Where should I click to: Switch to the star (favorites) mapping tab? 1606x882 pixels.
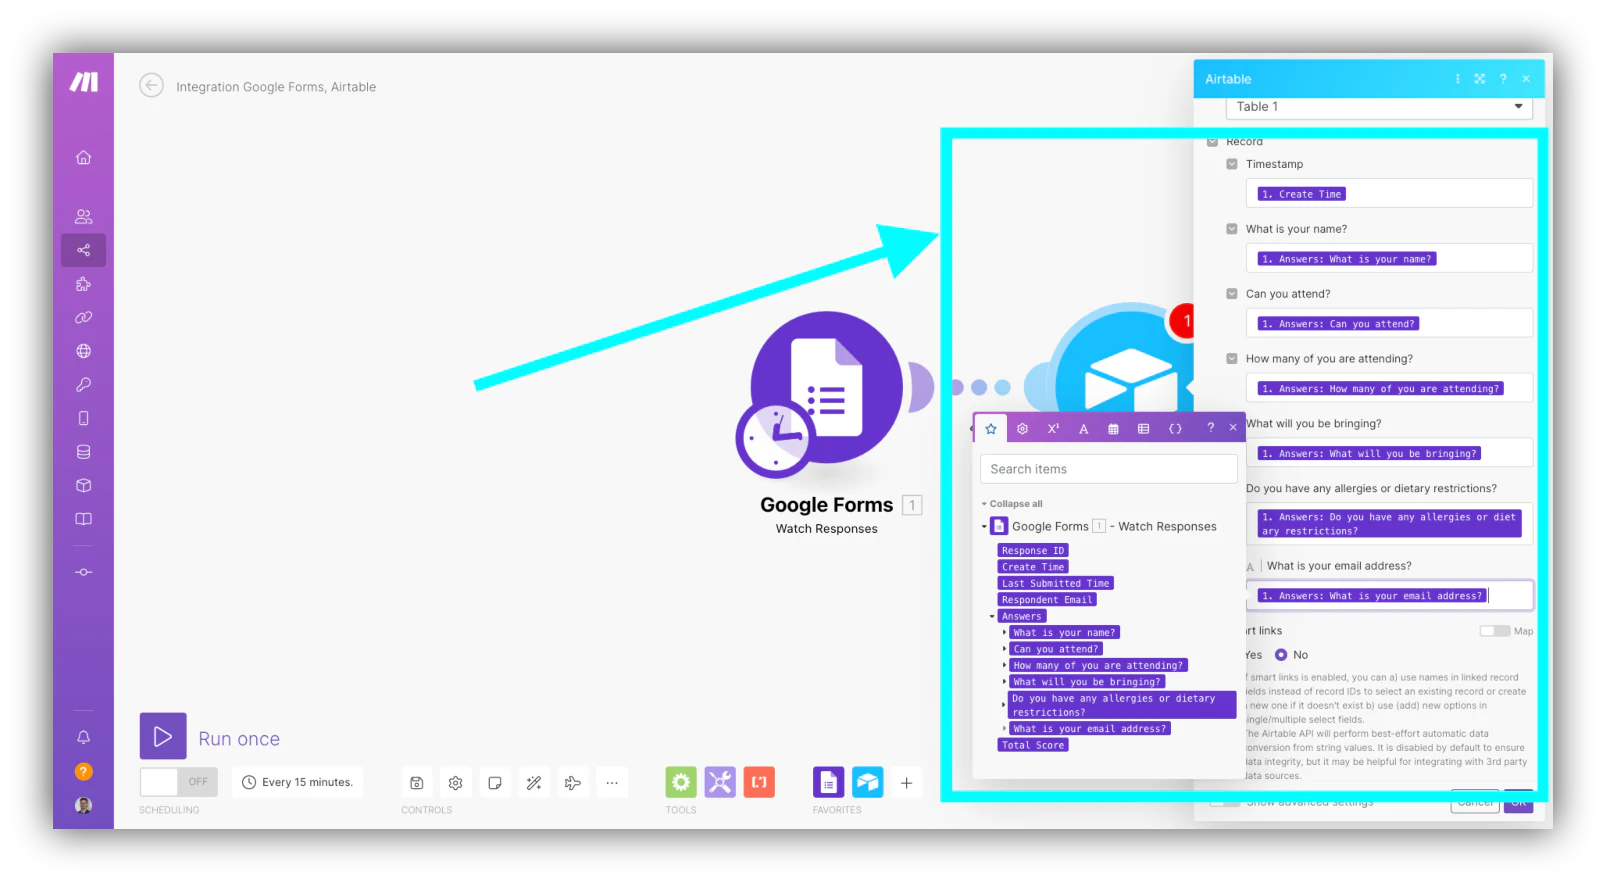[x=991, y=429]
